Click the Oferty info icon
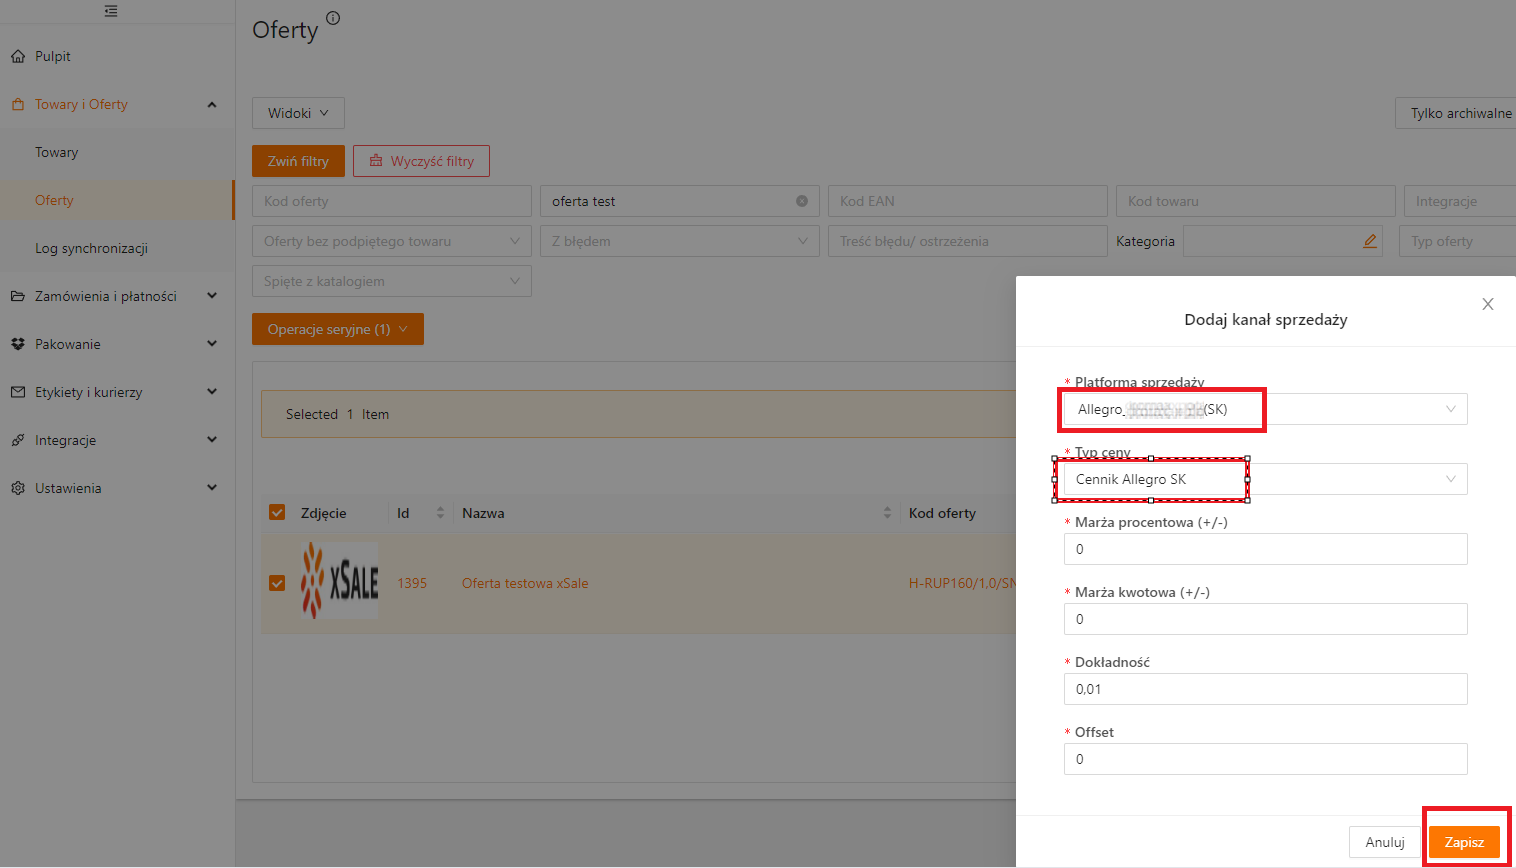 pyautogui.click(x=333, y=18)
